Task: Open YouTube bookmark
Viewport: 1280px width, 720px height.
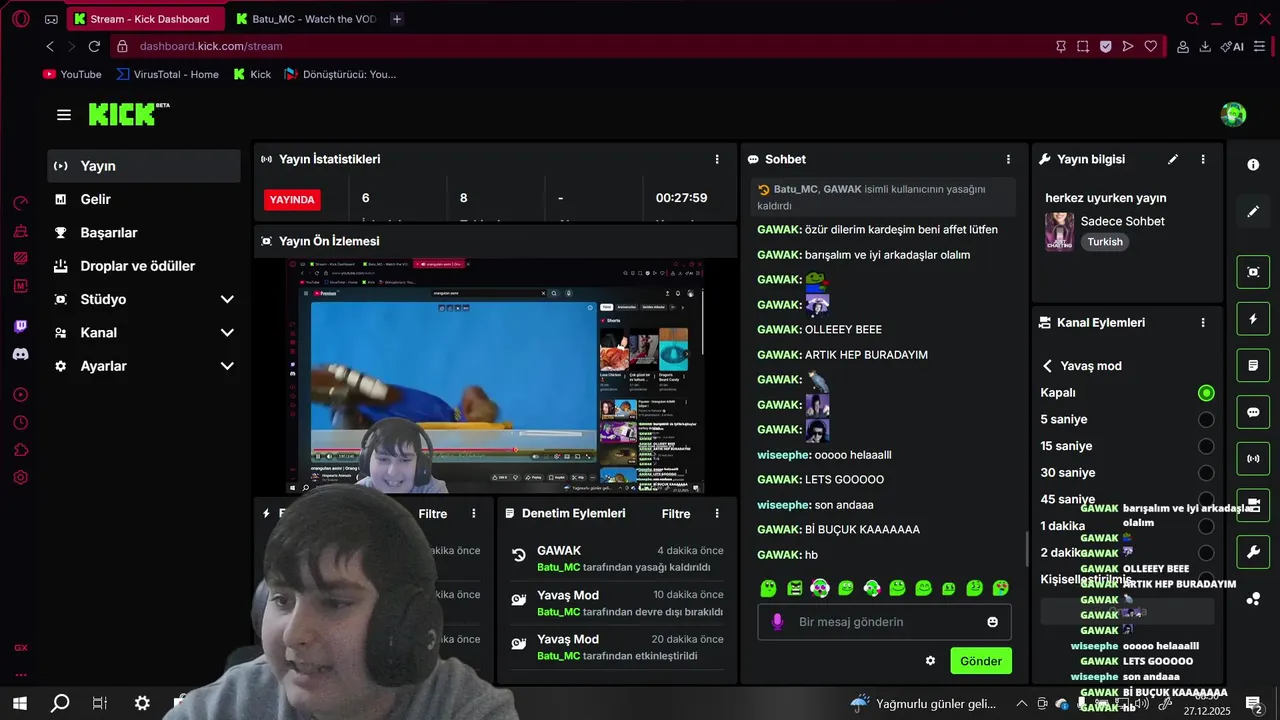Action: point(72,74)
